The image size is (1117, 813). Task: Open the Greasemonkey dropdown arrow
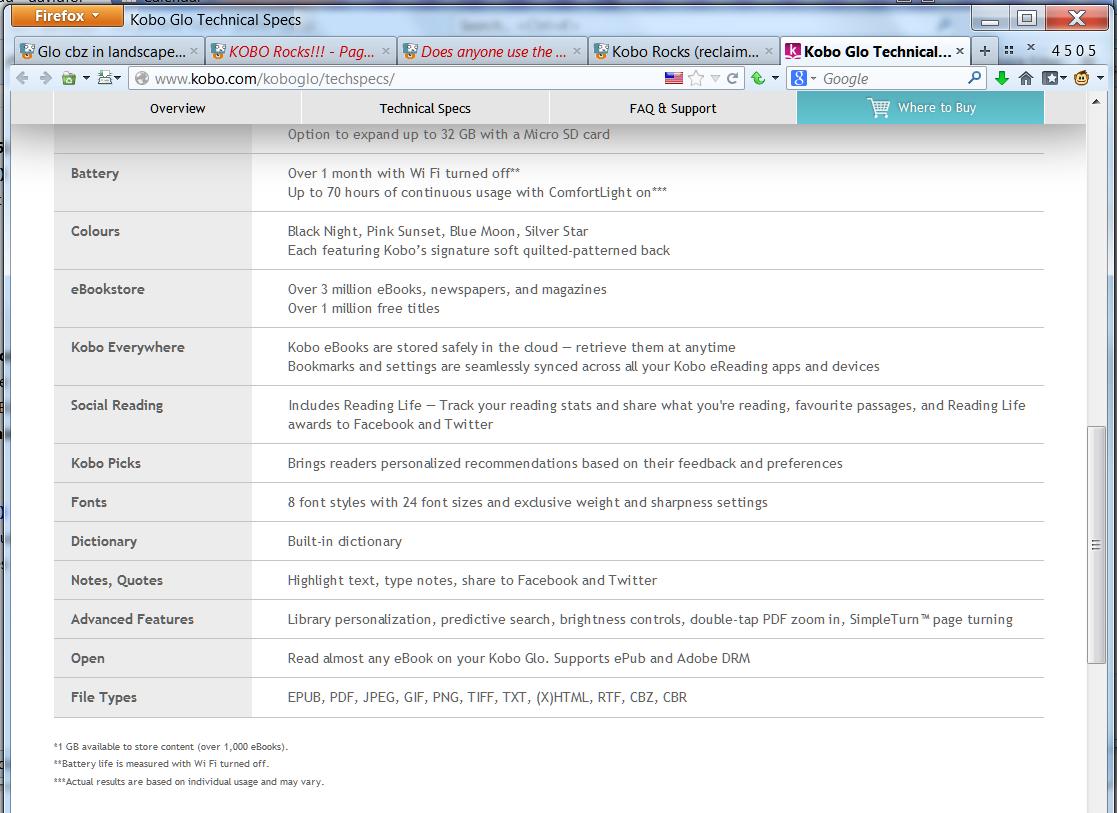1101,78
